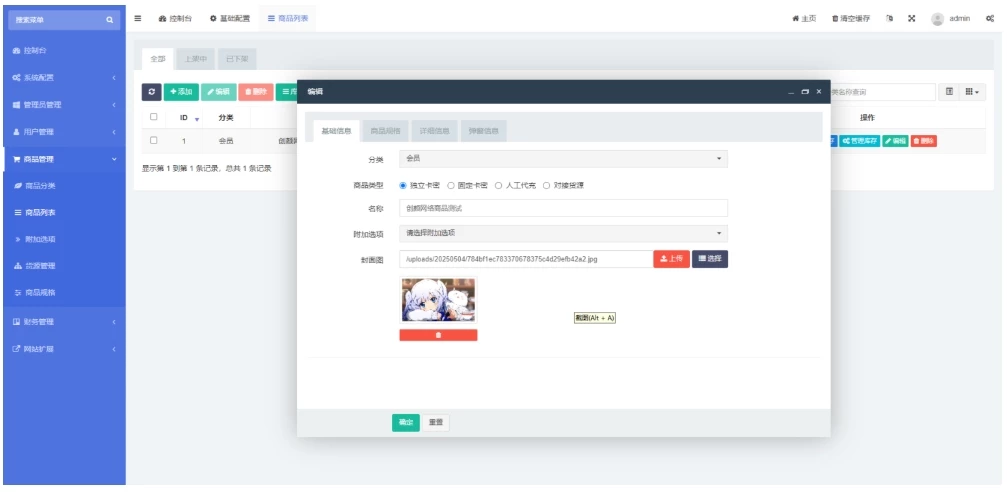The image size is (1007, 492).
Task: Open the 附加选项 dropdown
Action: click(x=563, y=233)
